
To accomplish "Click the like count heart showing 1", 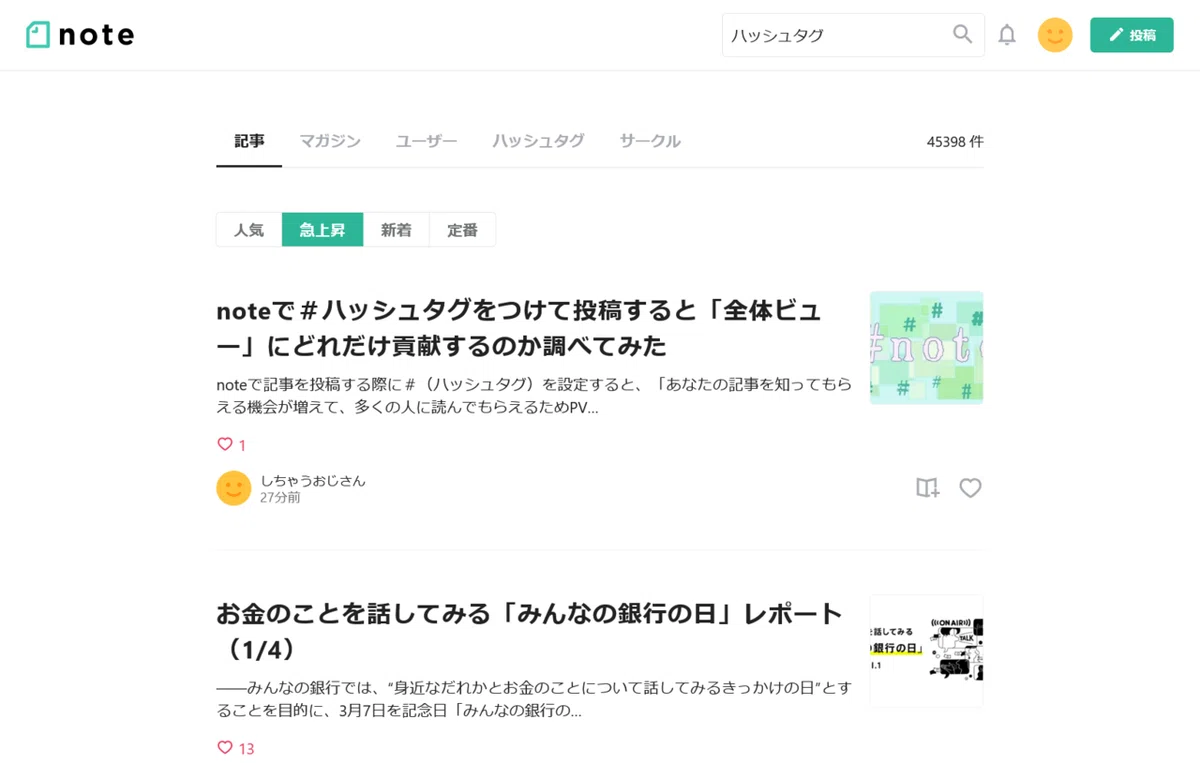I will tap(231, 445).
